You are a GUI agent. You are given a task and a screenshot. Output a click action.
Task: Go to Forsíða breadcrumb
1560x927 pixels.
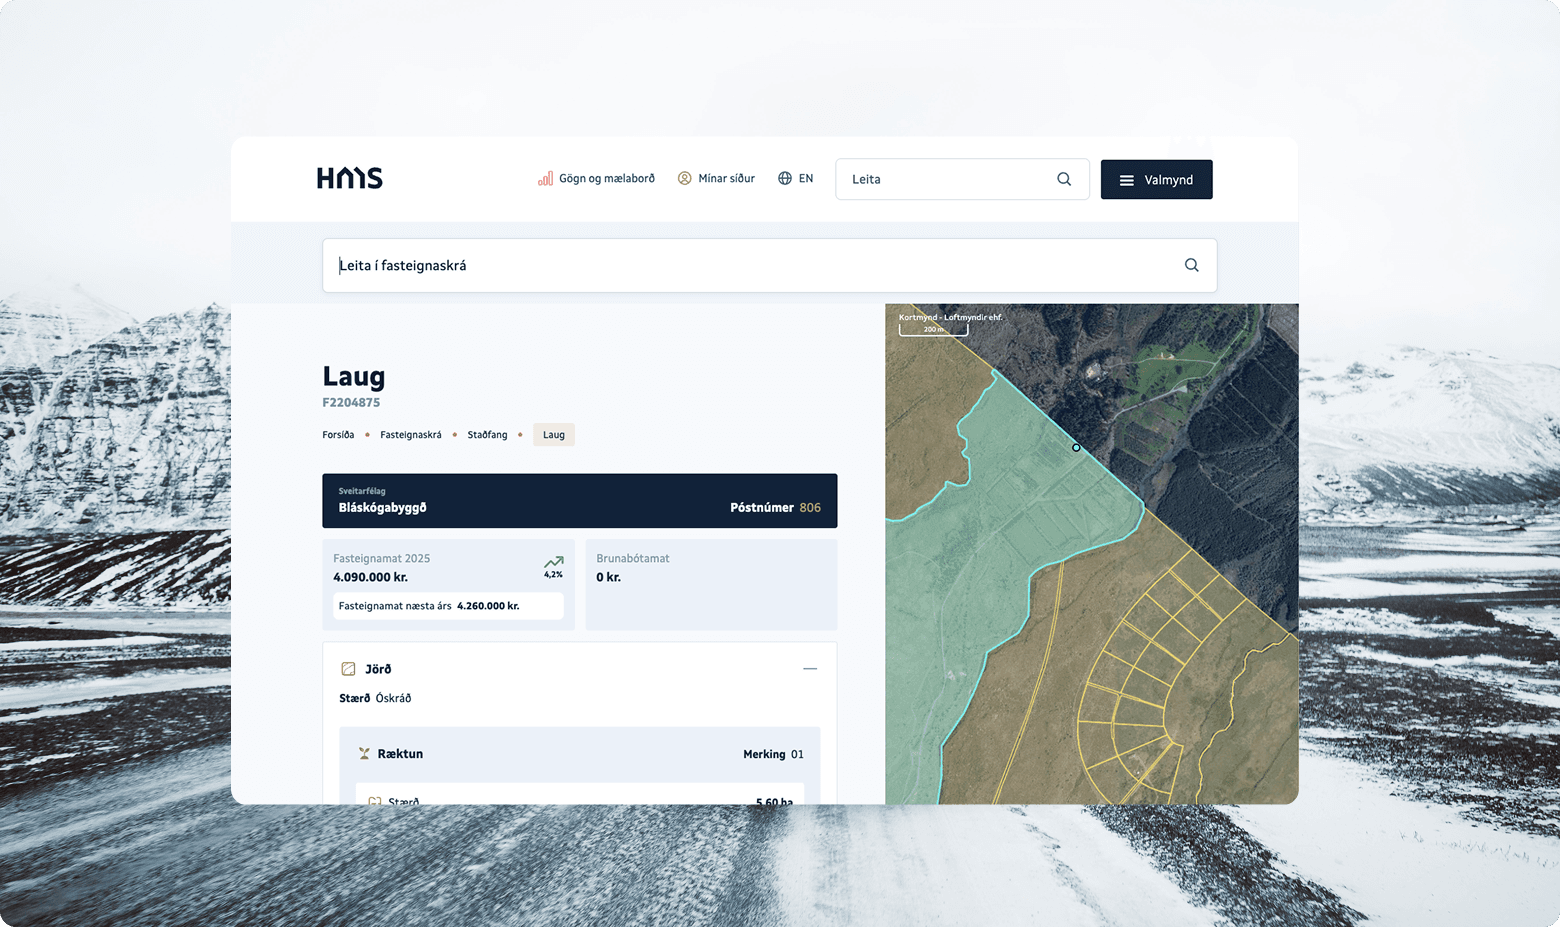(338, 435)
